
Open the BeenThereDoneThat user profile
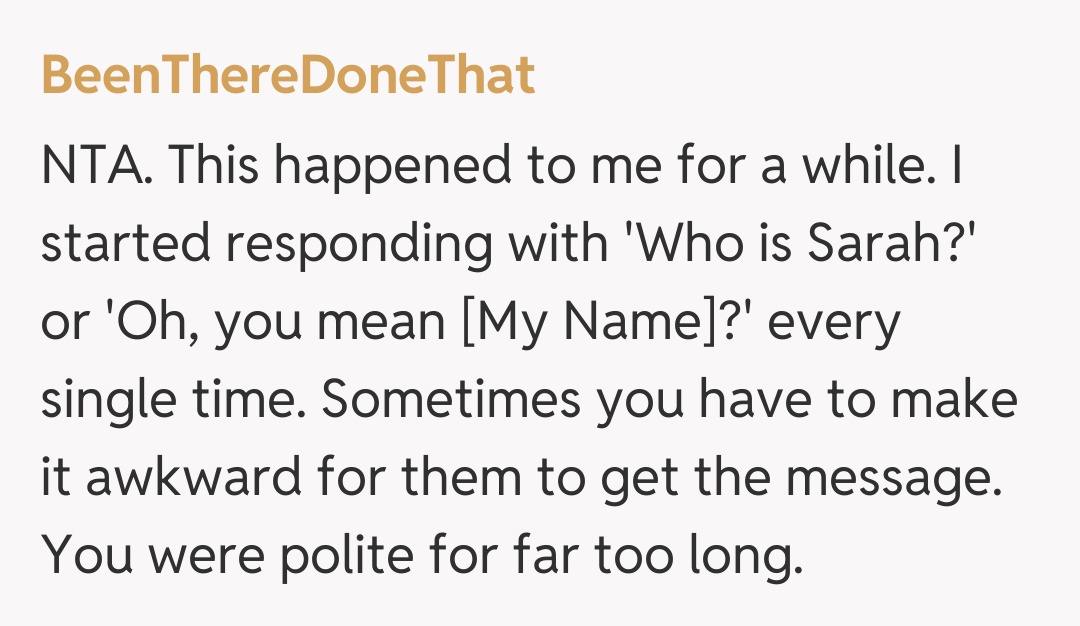(288, 76)
